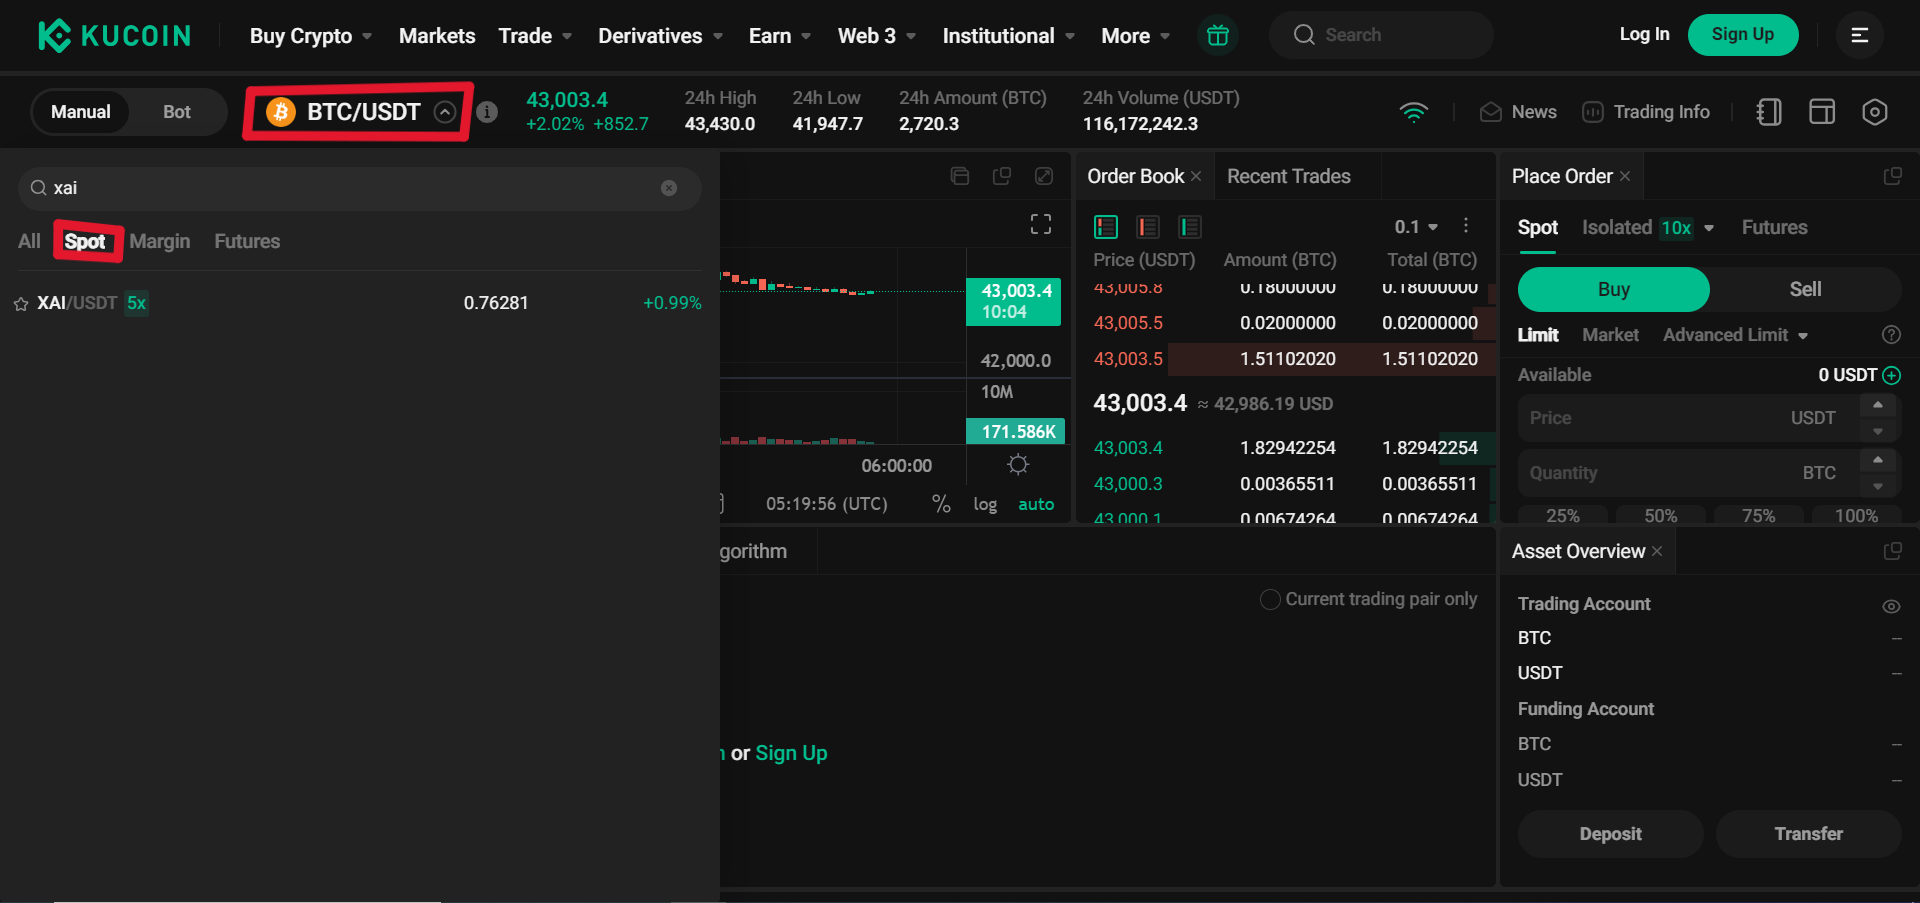This screenshot has height=903, width=1920.
Task: Set quantity slider to 25%
Action: click(x=1563, y=515)
